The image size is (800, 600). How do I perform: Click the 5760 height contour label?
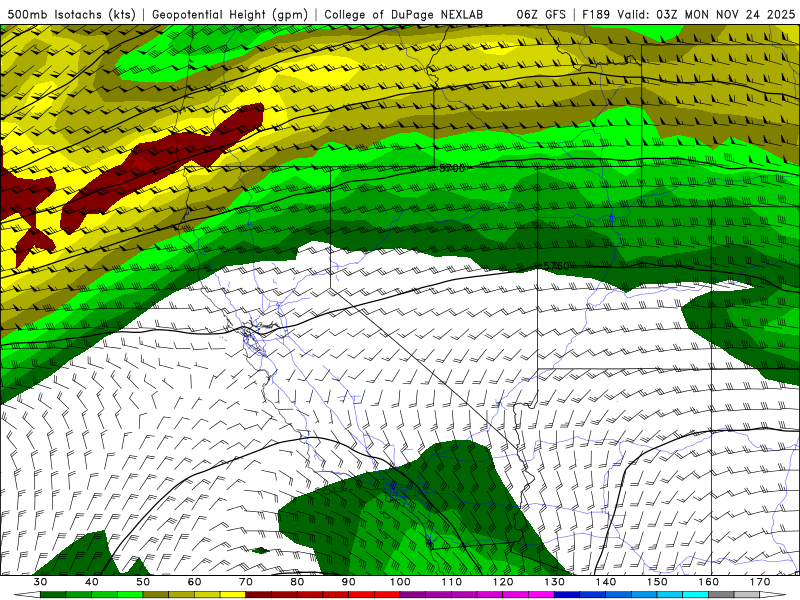pos(556,266)
